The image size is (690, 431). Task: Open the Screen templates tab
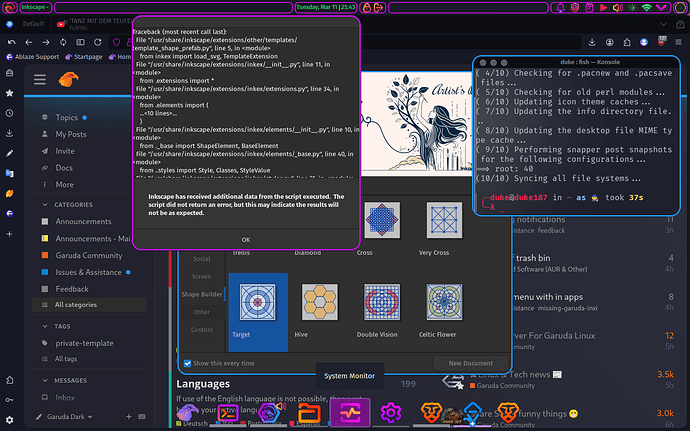coord(202,276)
